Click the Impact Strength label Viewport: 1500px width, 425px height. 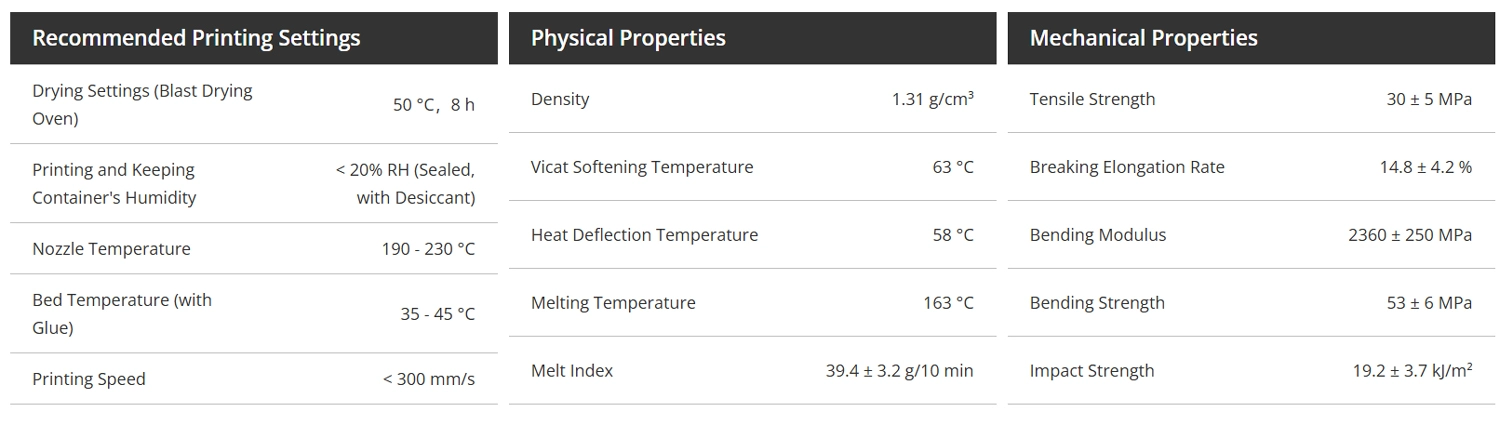(x=1092, y=371)
